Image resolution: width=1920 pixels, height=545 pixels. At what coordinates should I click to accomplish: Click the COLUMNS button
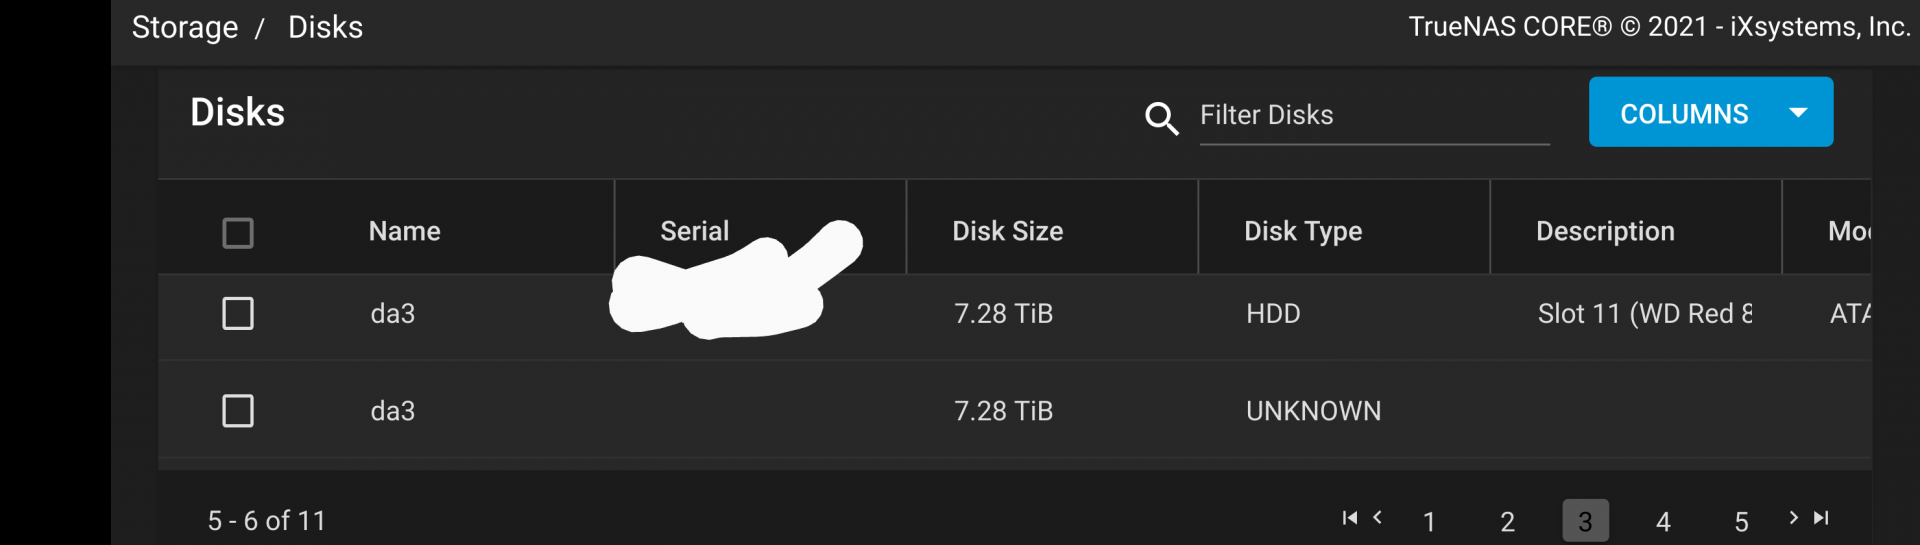tap(1710, 112)
